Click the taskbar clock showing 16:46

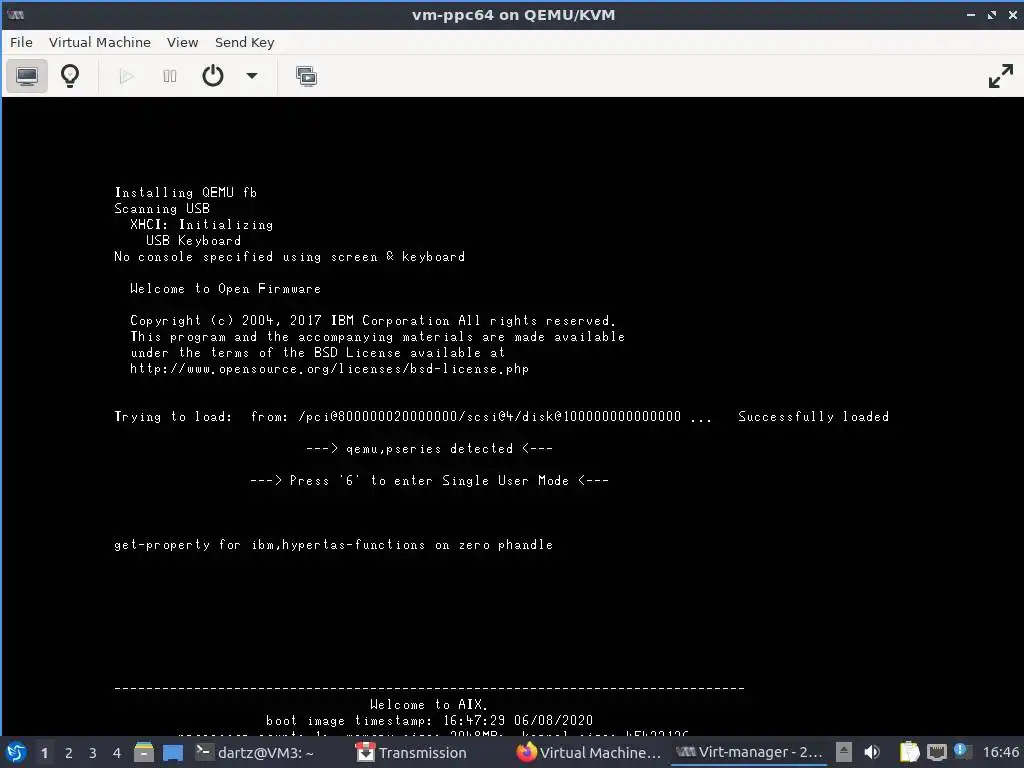pos(1000,753)
